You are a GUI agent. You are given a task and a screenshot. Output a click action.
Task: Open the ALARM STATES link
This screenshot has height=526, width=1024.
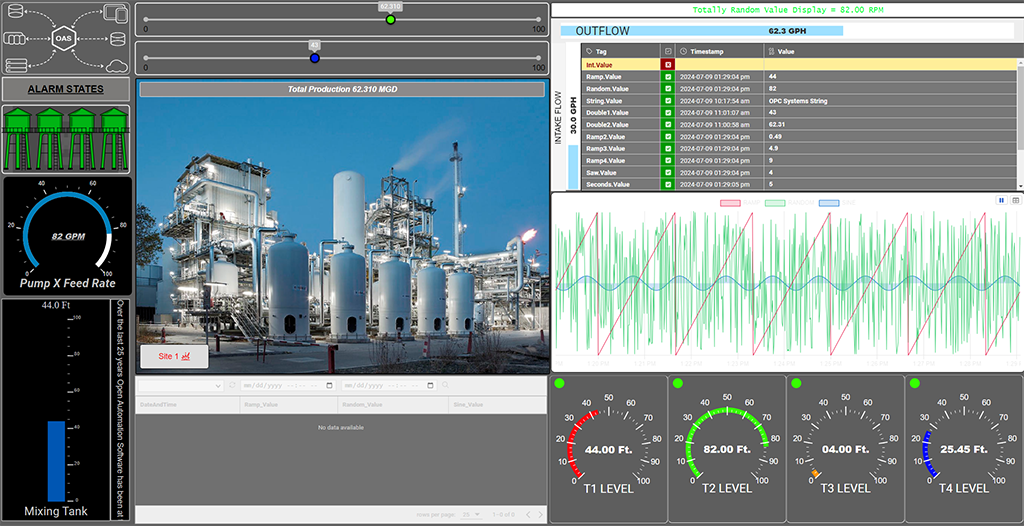pos(65,89)
